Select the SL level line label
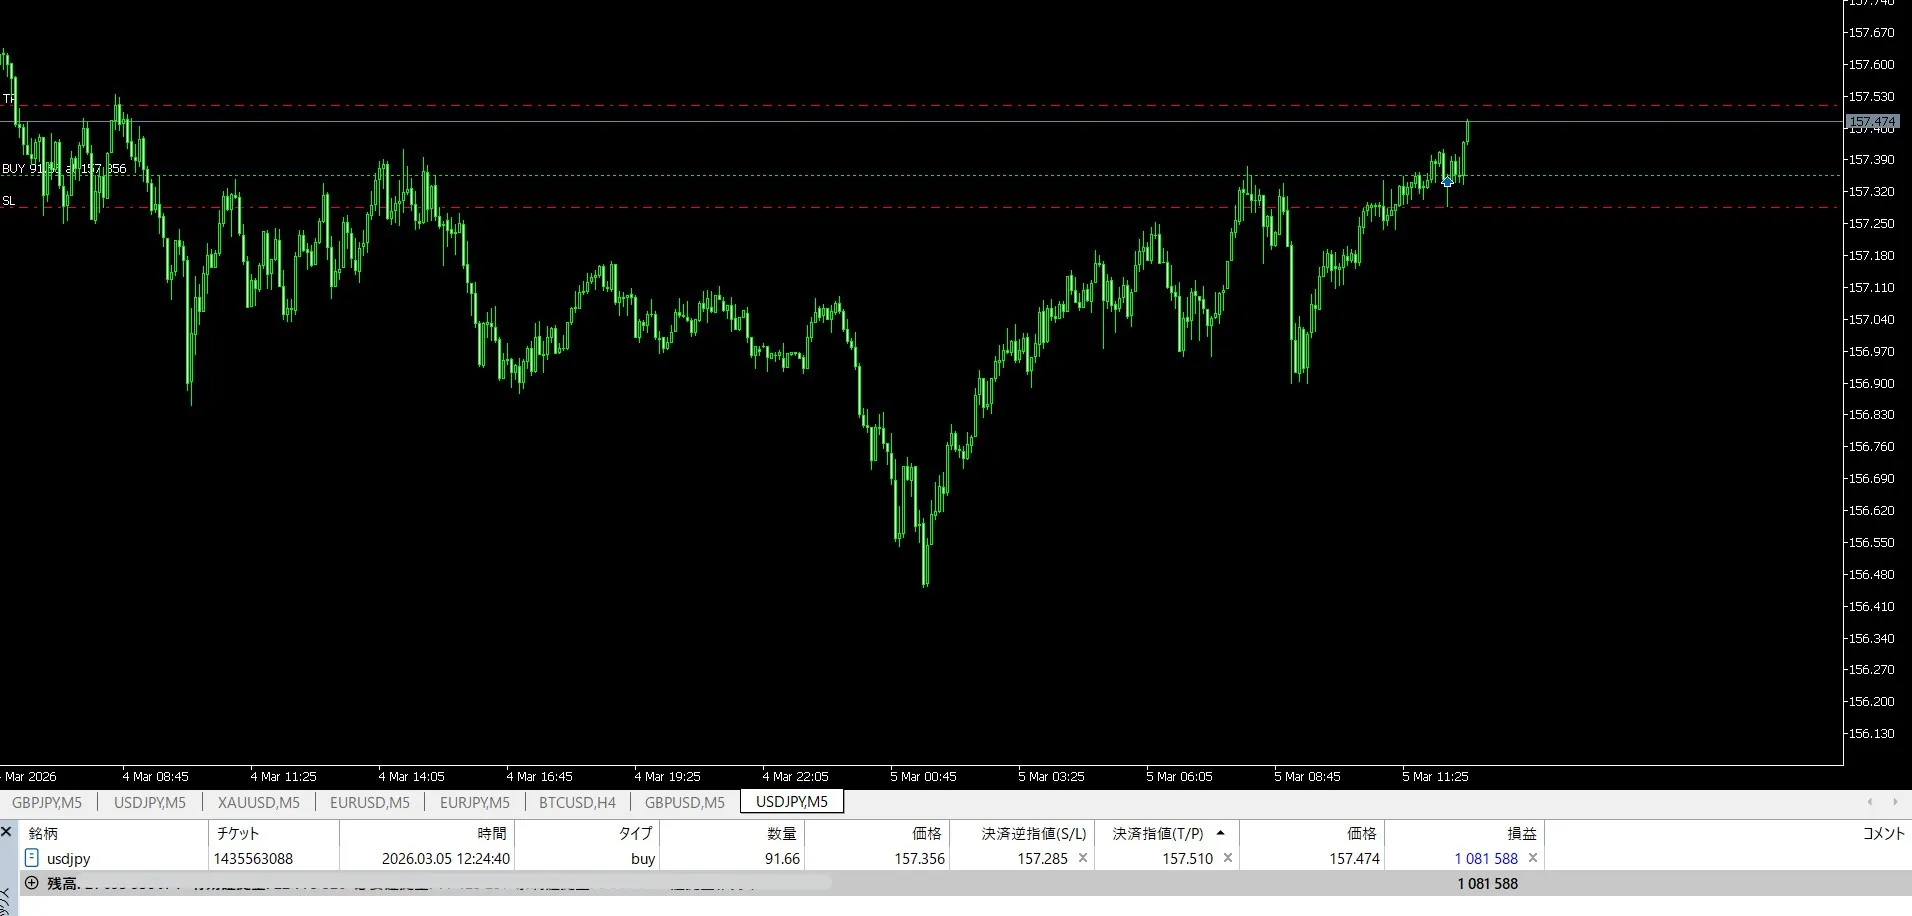The height and width of the screenshot is (916, 1912). tap(8, 201)
